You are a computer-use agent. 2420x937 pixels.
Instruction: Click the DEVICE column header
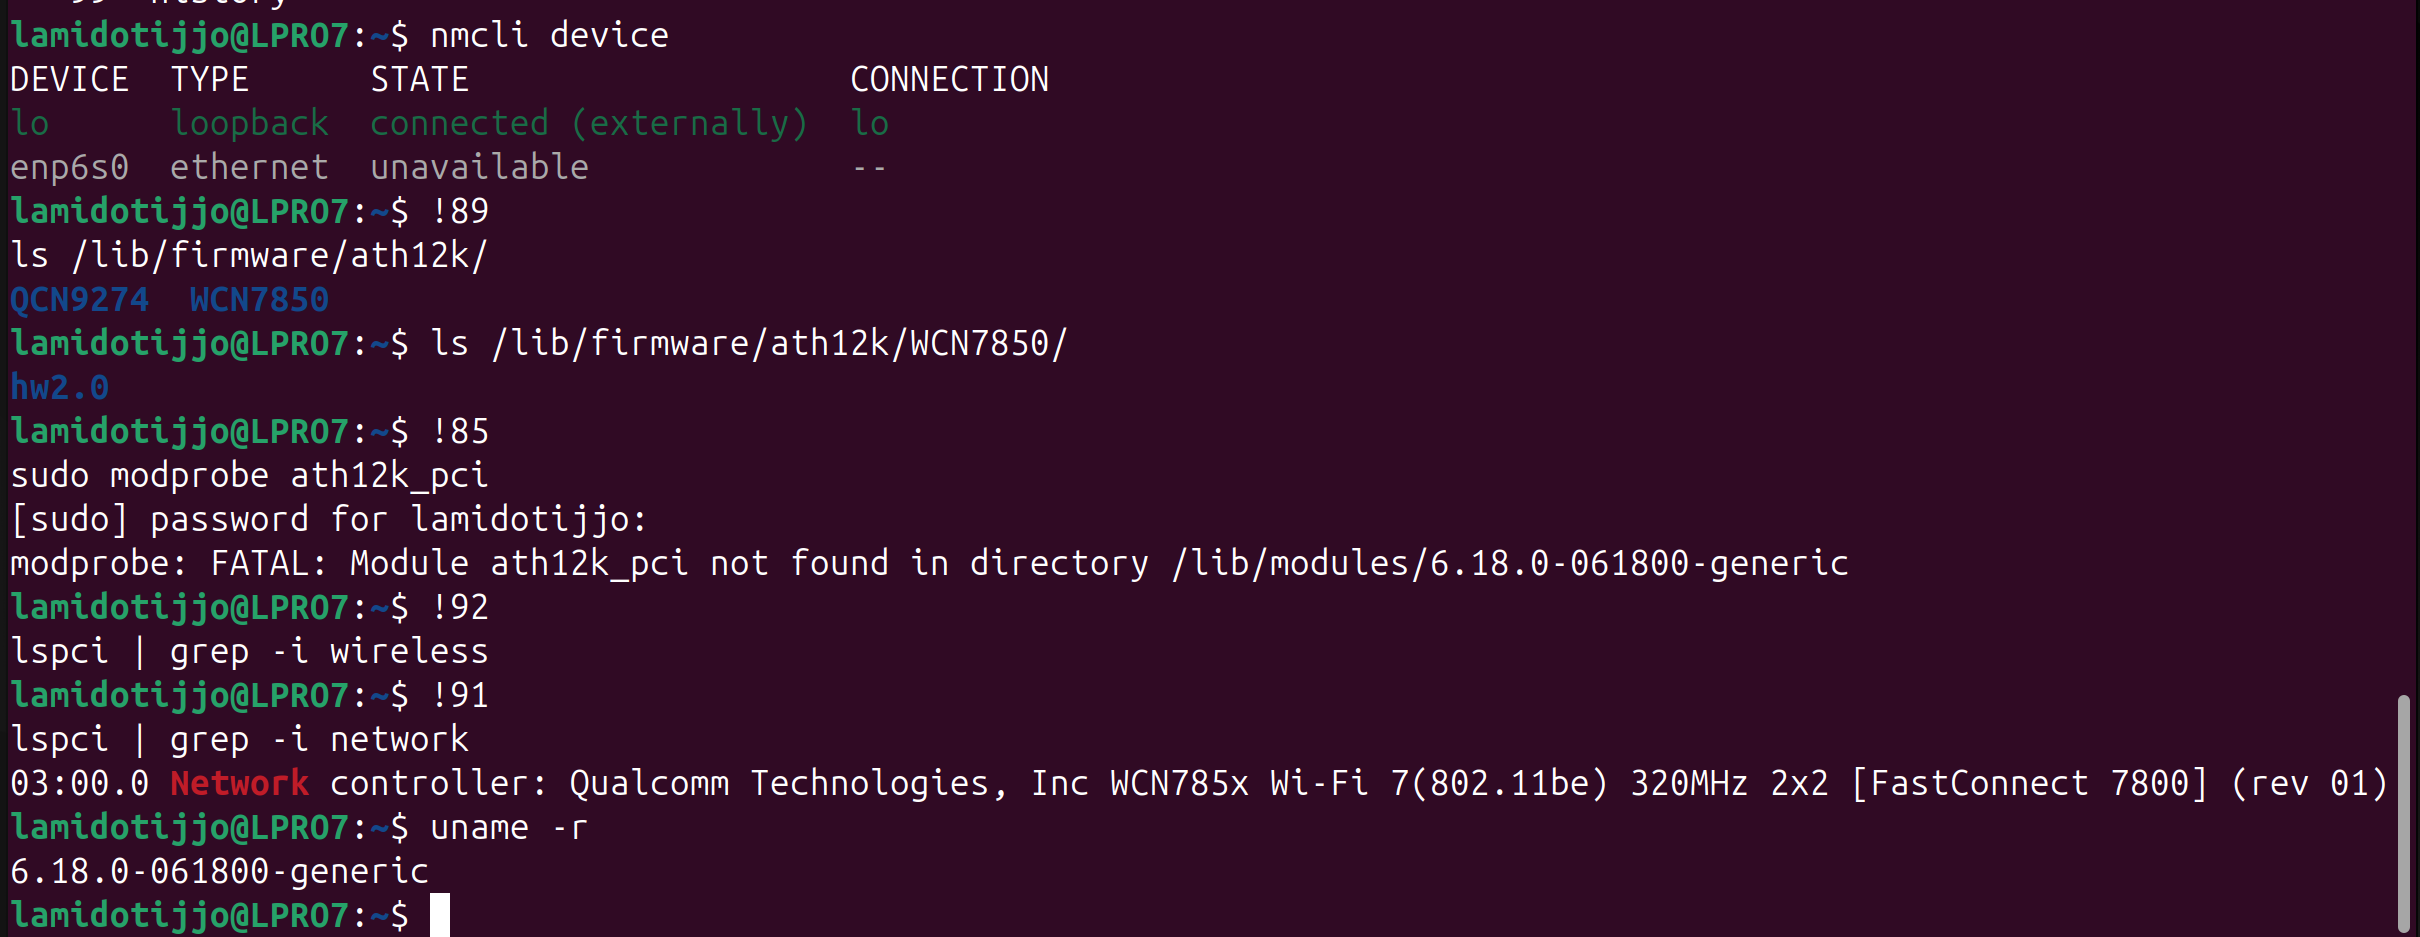(x=69, y=79)
